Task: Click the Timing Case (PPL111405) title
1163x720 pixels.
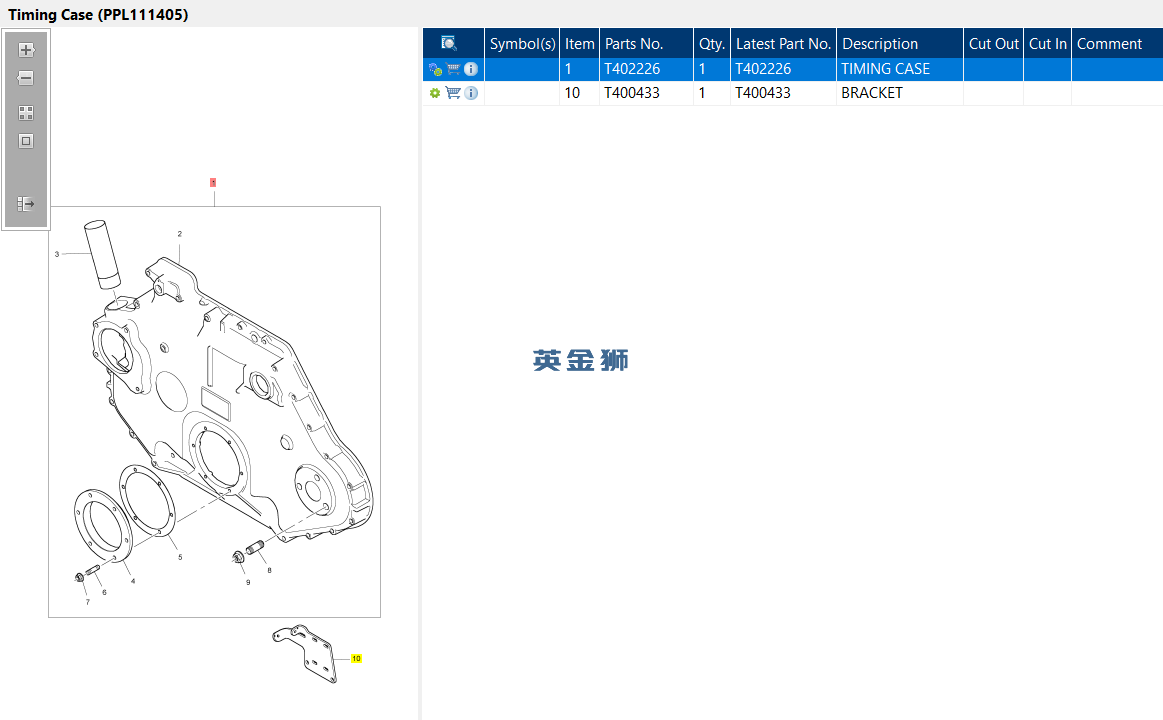Action: coord(98,14)
